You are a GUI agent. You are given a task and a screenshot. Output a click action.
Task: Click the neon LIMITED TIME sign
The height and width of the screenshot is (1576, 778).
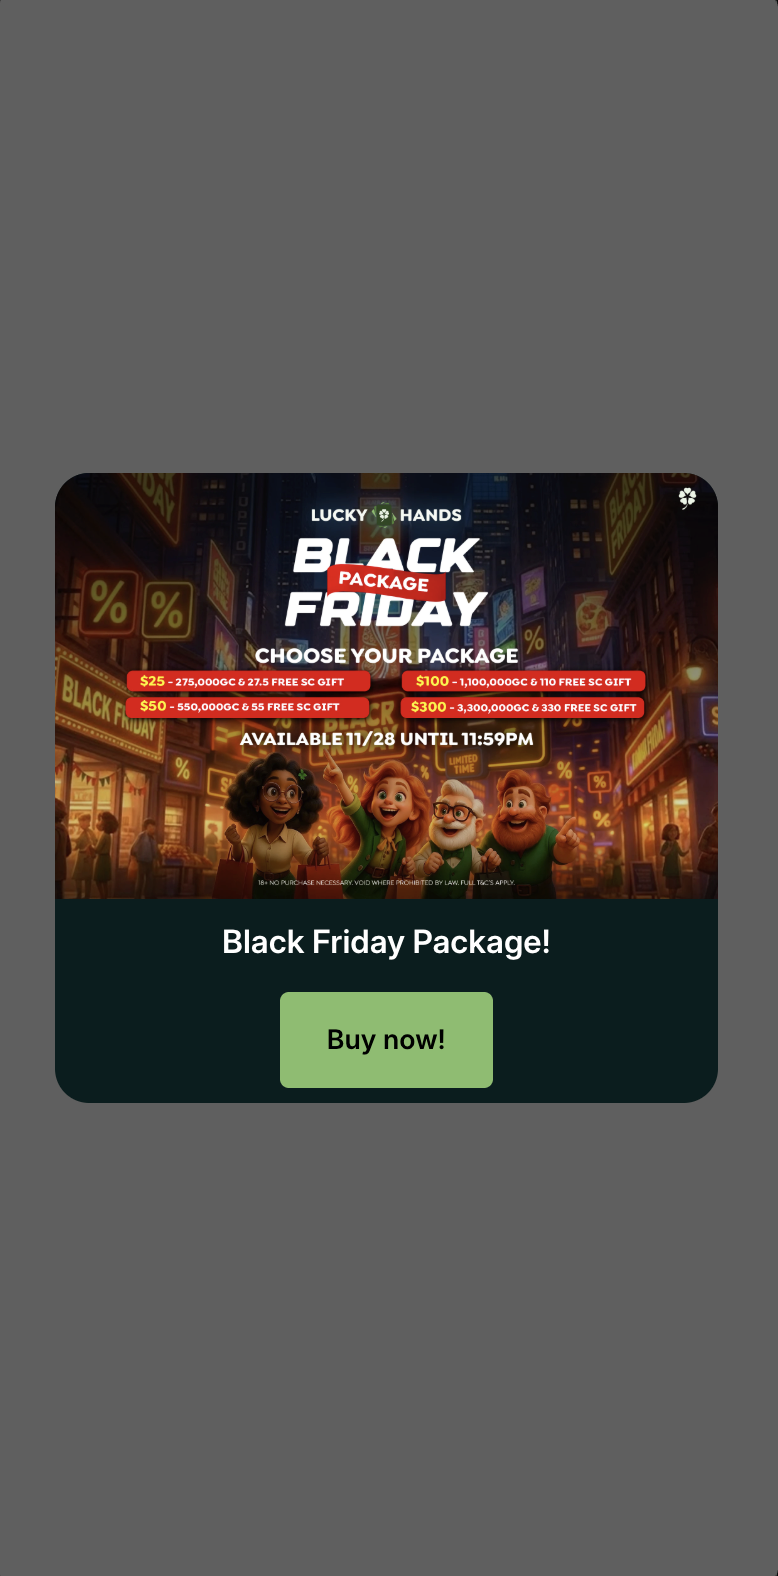point(463,764)
